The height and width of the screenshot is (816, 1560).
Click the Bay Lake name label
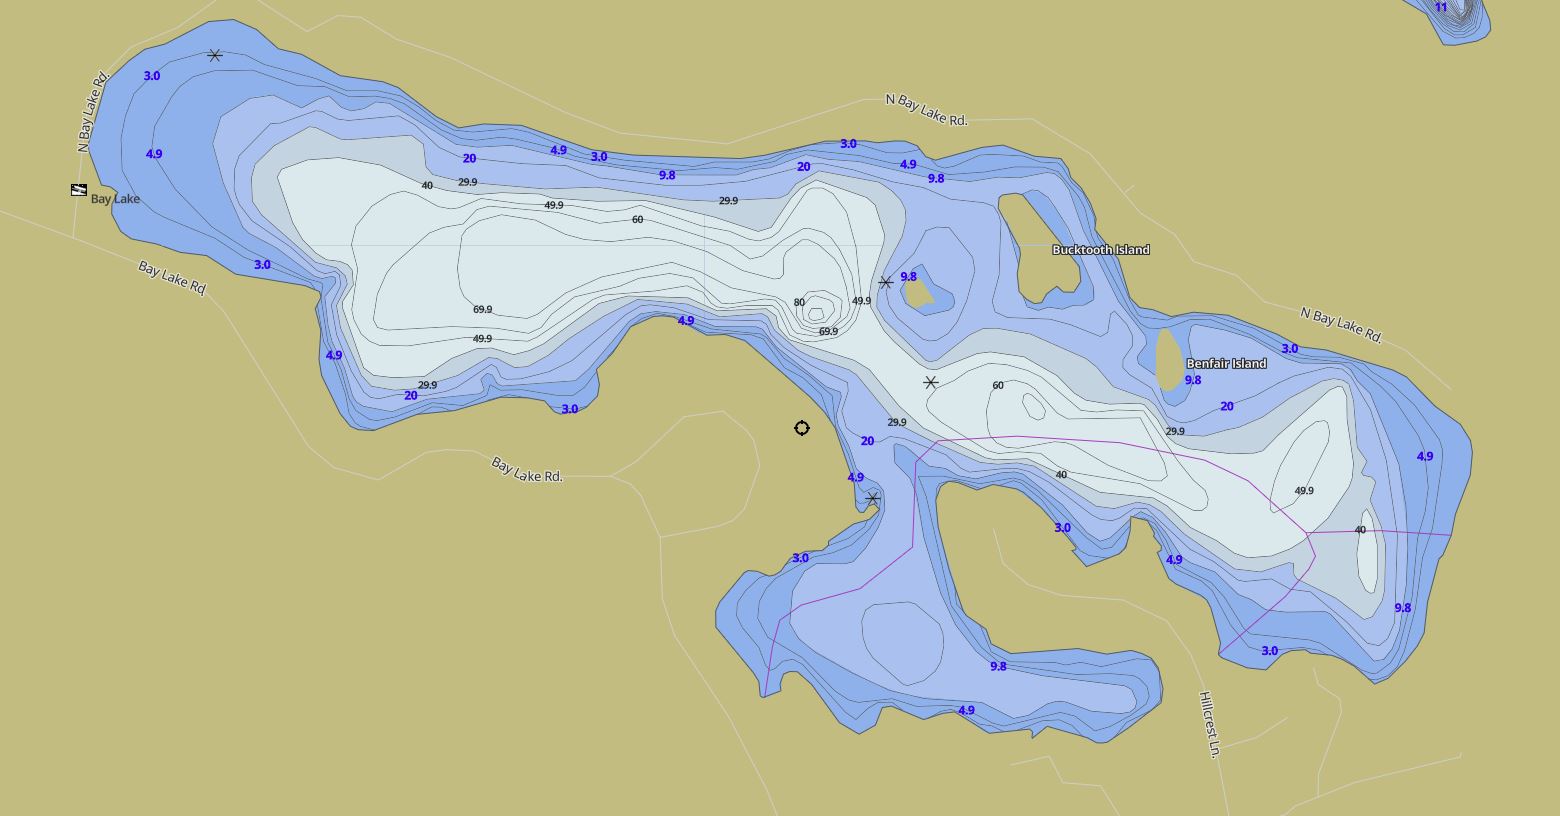click(115, 199)
